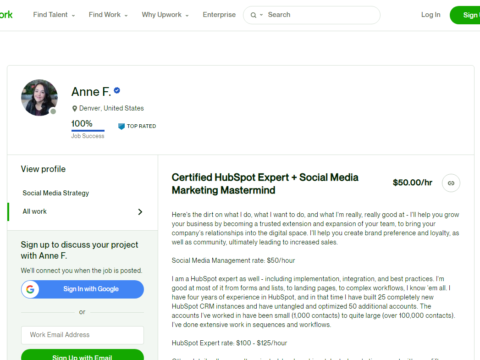Click the "HubSpot Expert rate: $100 - $125/hour" line
Image resolution: width=480 pixels, height=360 pixels.
click(x=229, y=343)
